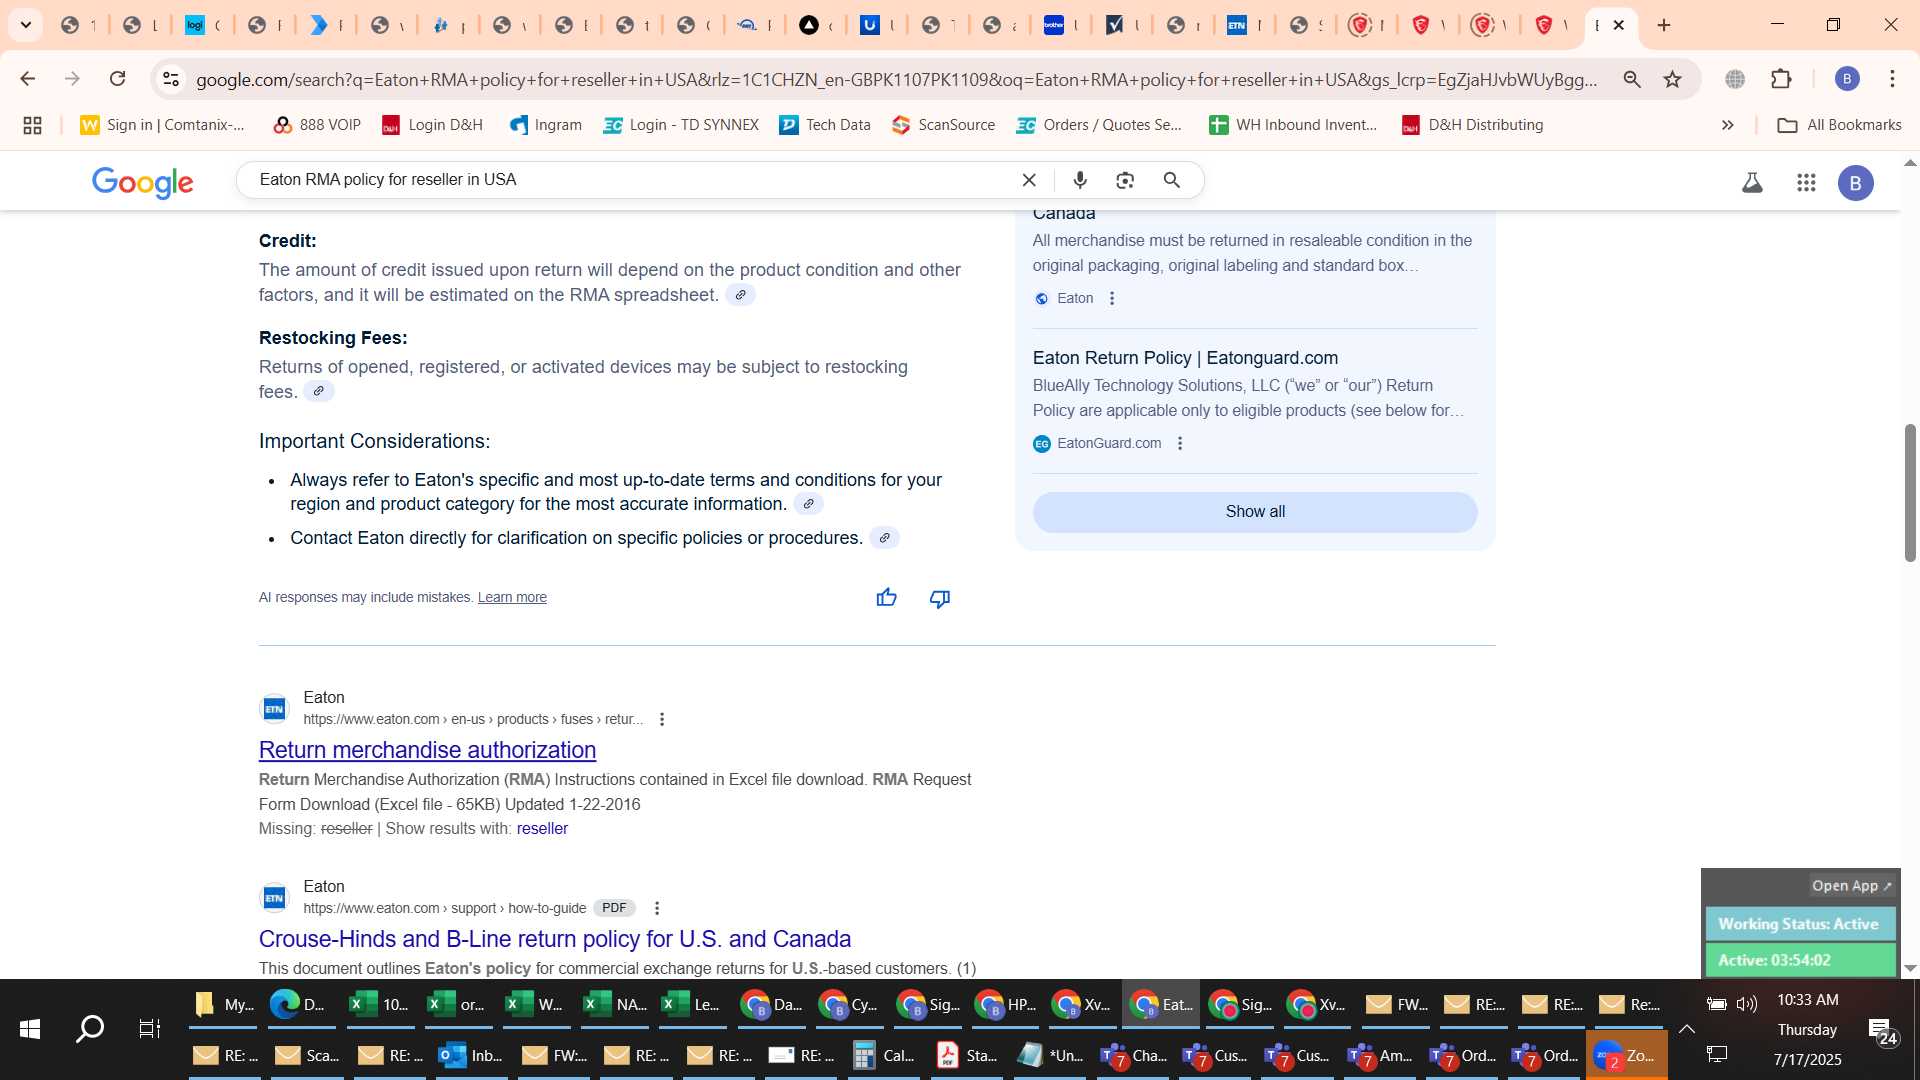1920x1080 pixels.
Task: Start voice search with microphone icon
Action: pyautogui.click(x=1080, y=180)
